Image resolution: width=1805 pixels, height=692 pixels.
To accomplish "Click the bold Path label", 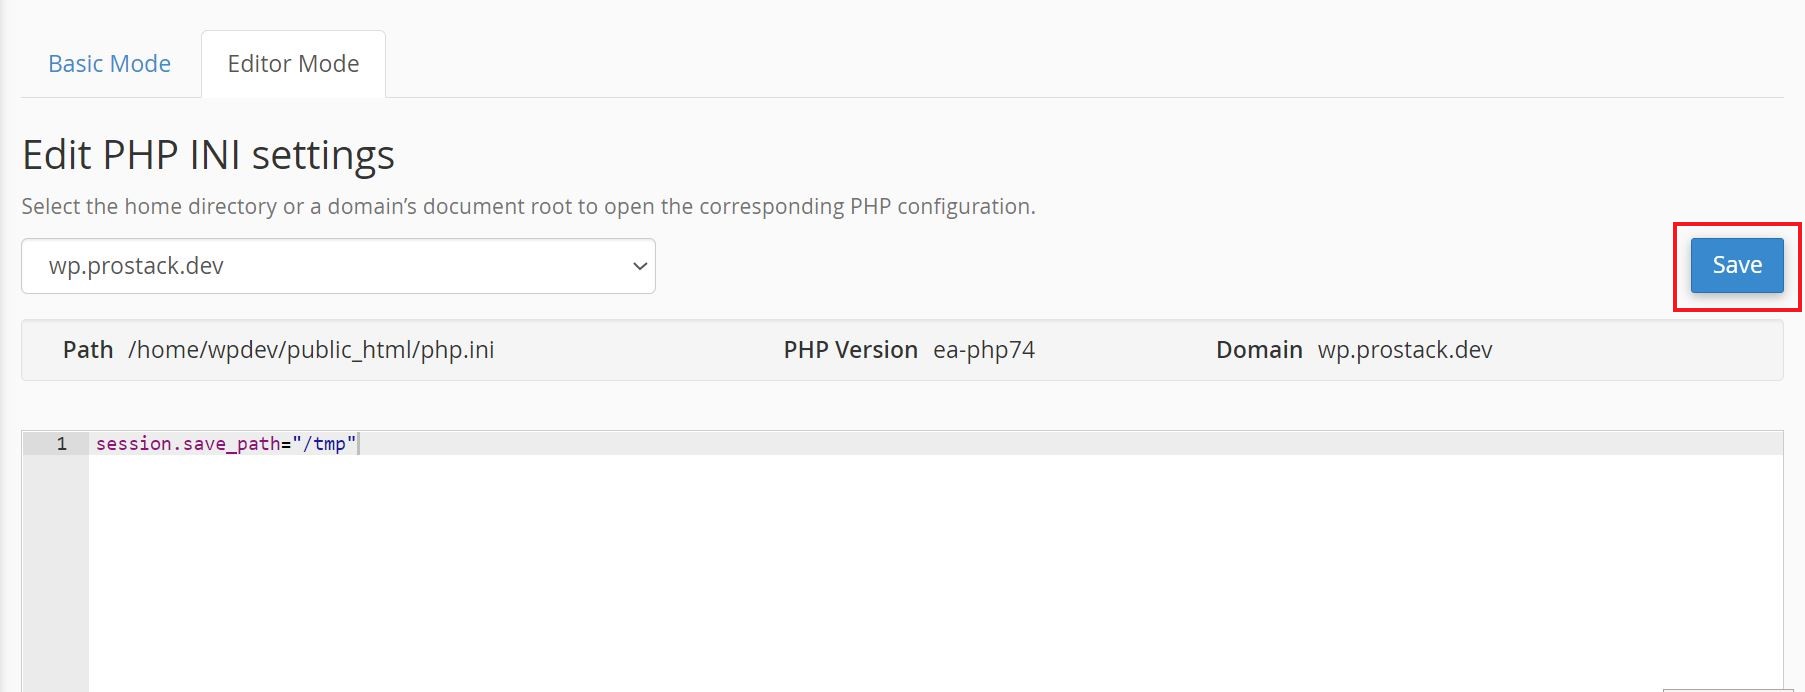I will tap(88, 350).
